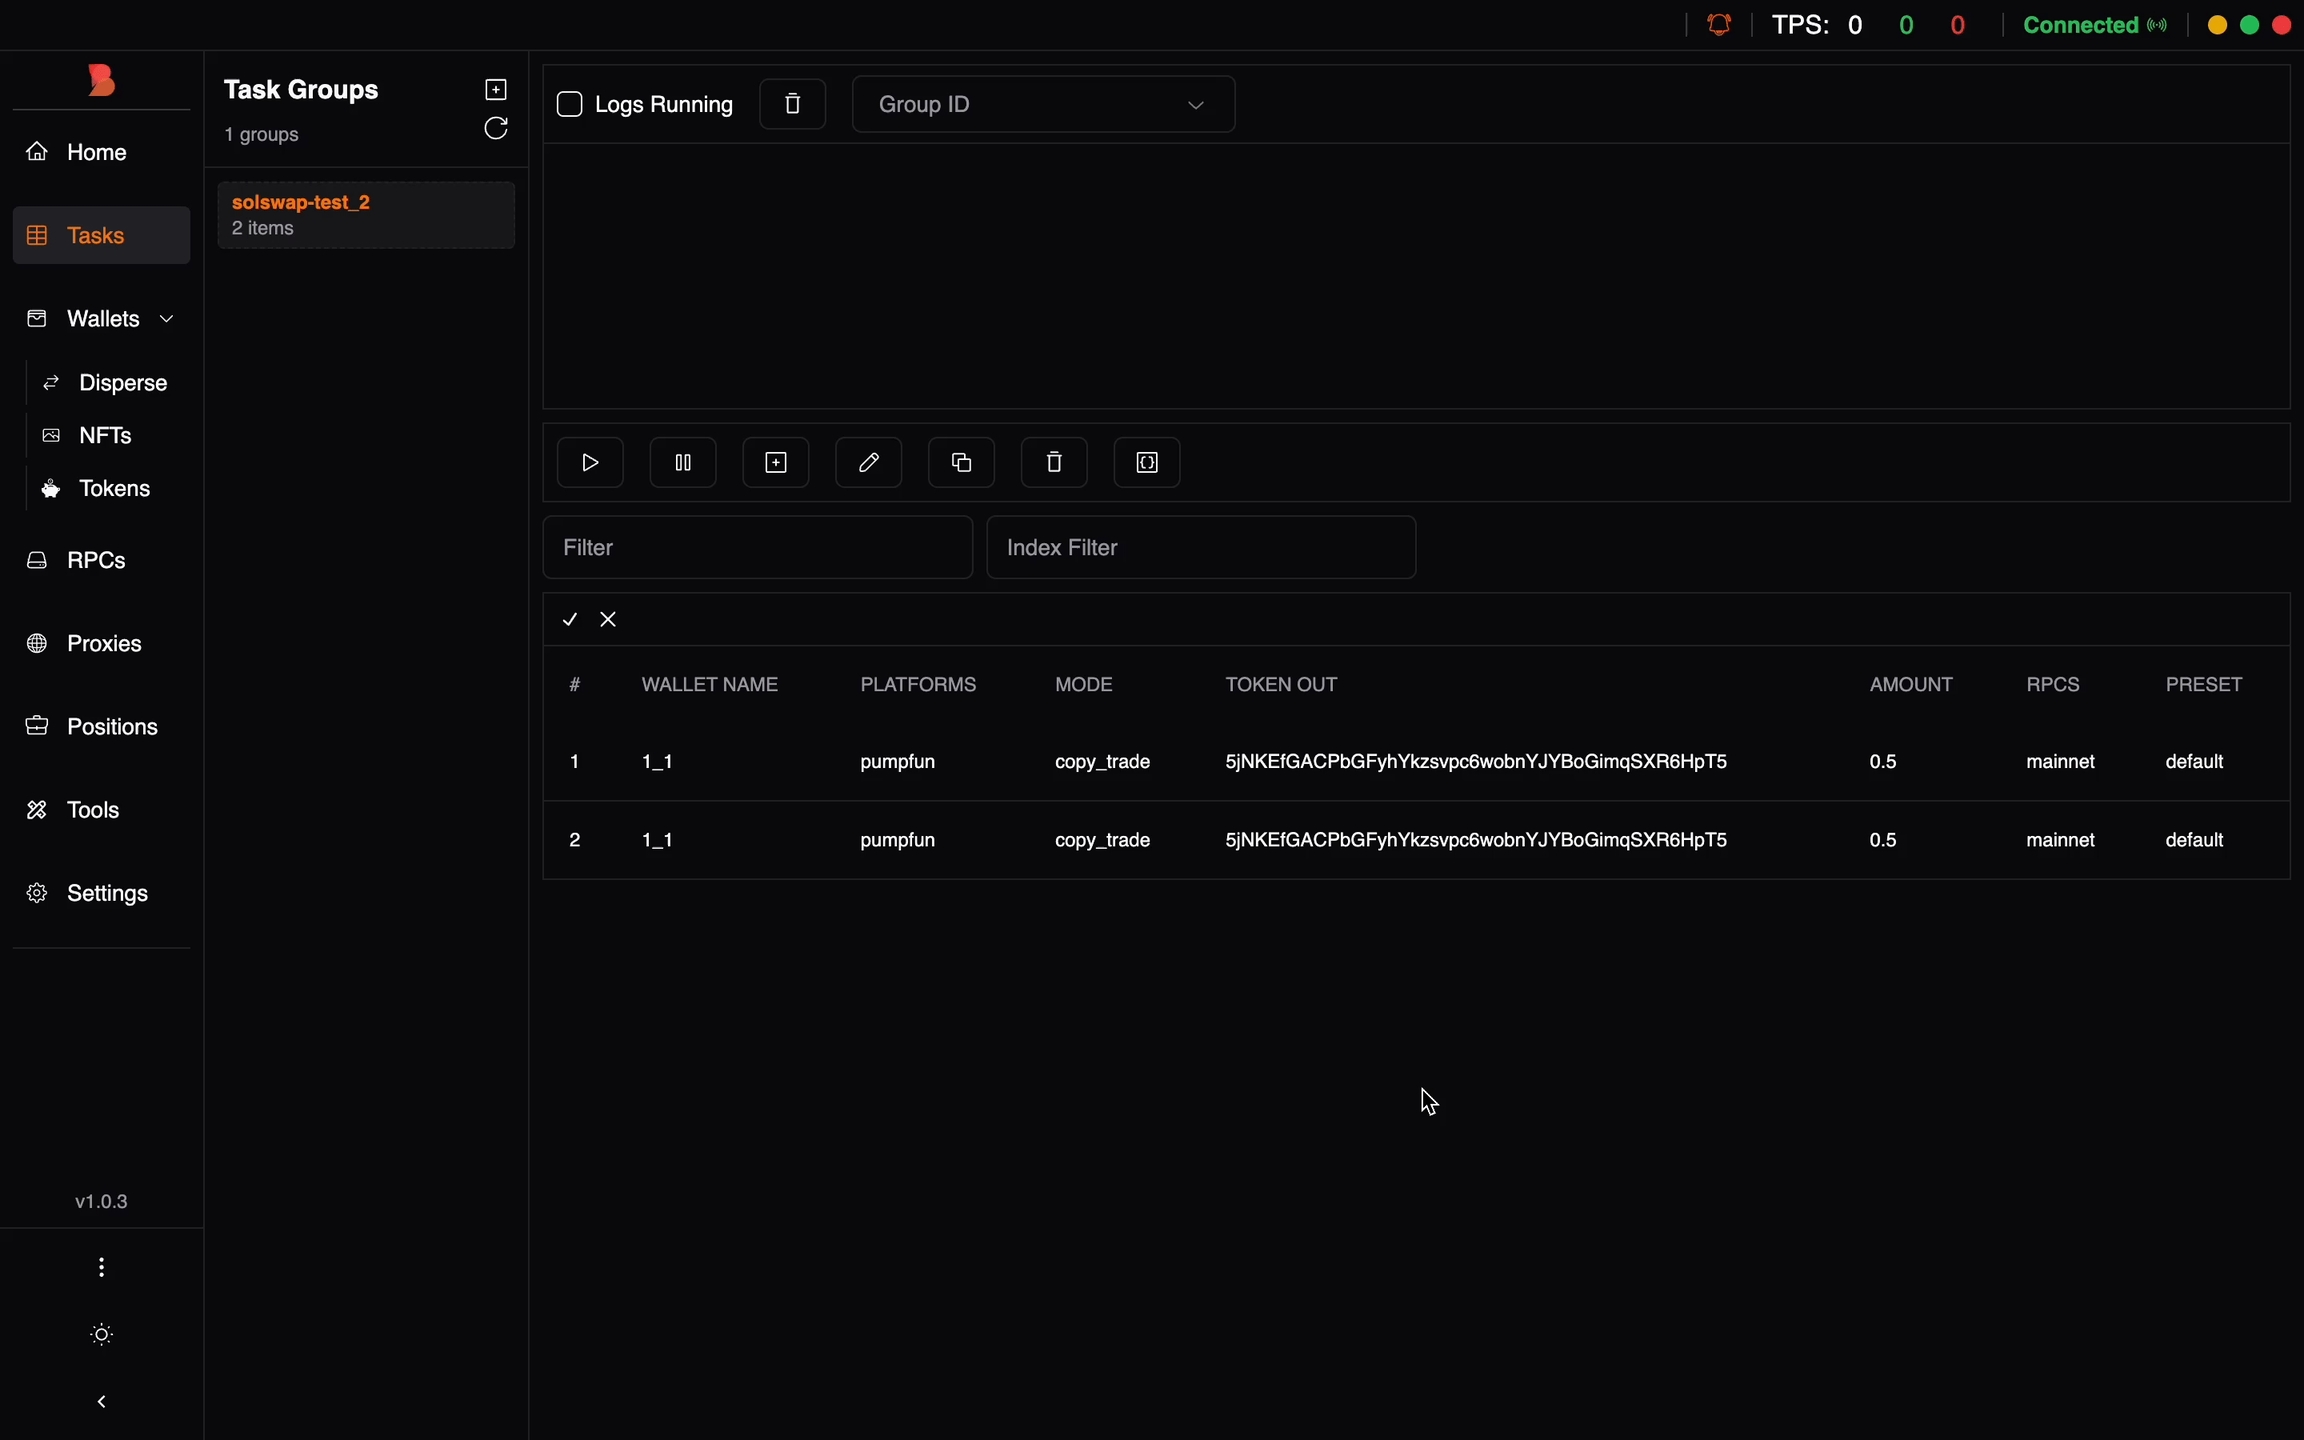Click the Index Filter input field
The width and height of the screenshot is (2304, 1440).
(x=1200, y=547)
